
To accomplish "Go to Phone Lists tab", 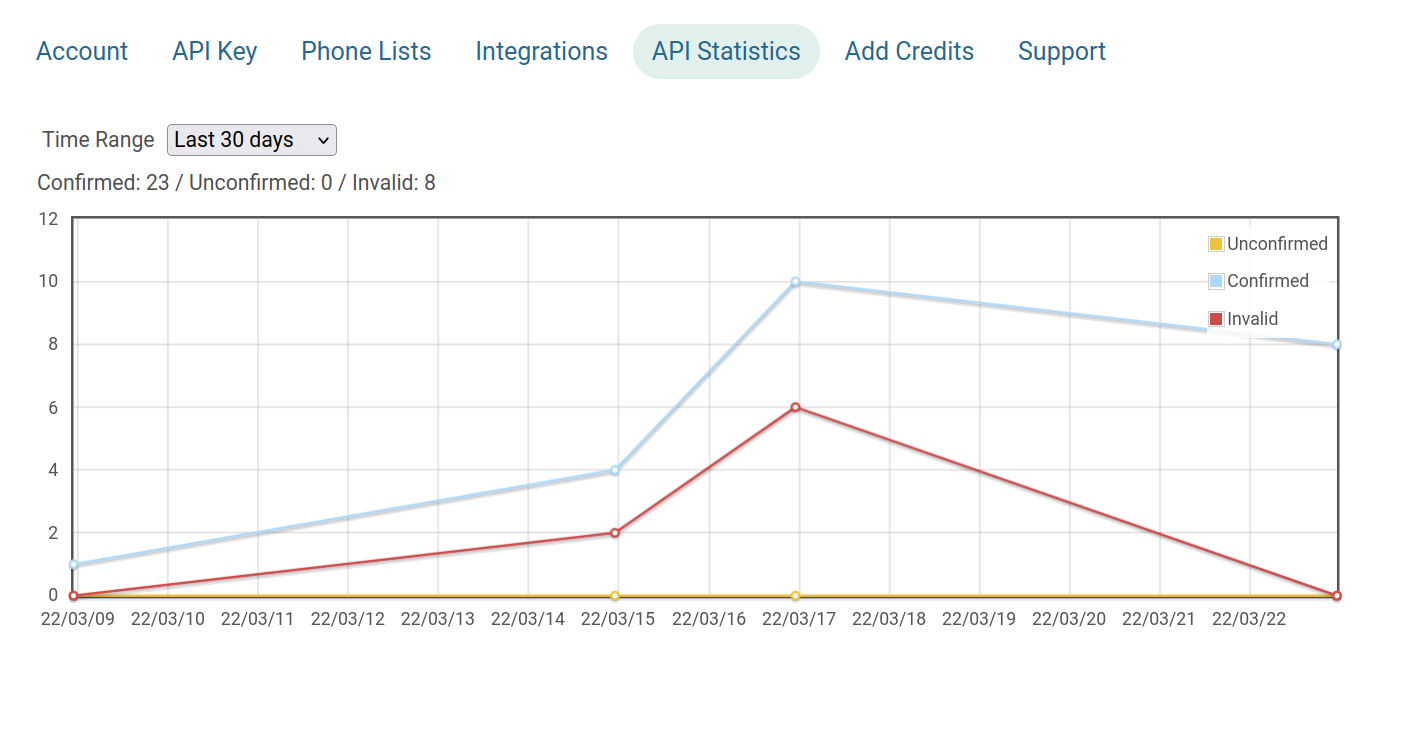I will 366,51.
